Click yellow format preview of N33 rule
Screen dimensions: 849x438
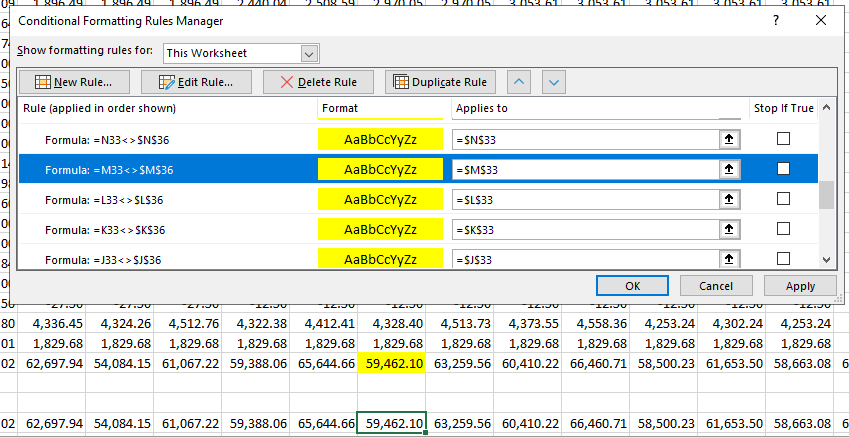tap(380, 140)
